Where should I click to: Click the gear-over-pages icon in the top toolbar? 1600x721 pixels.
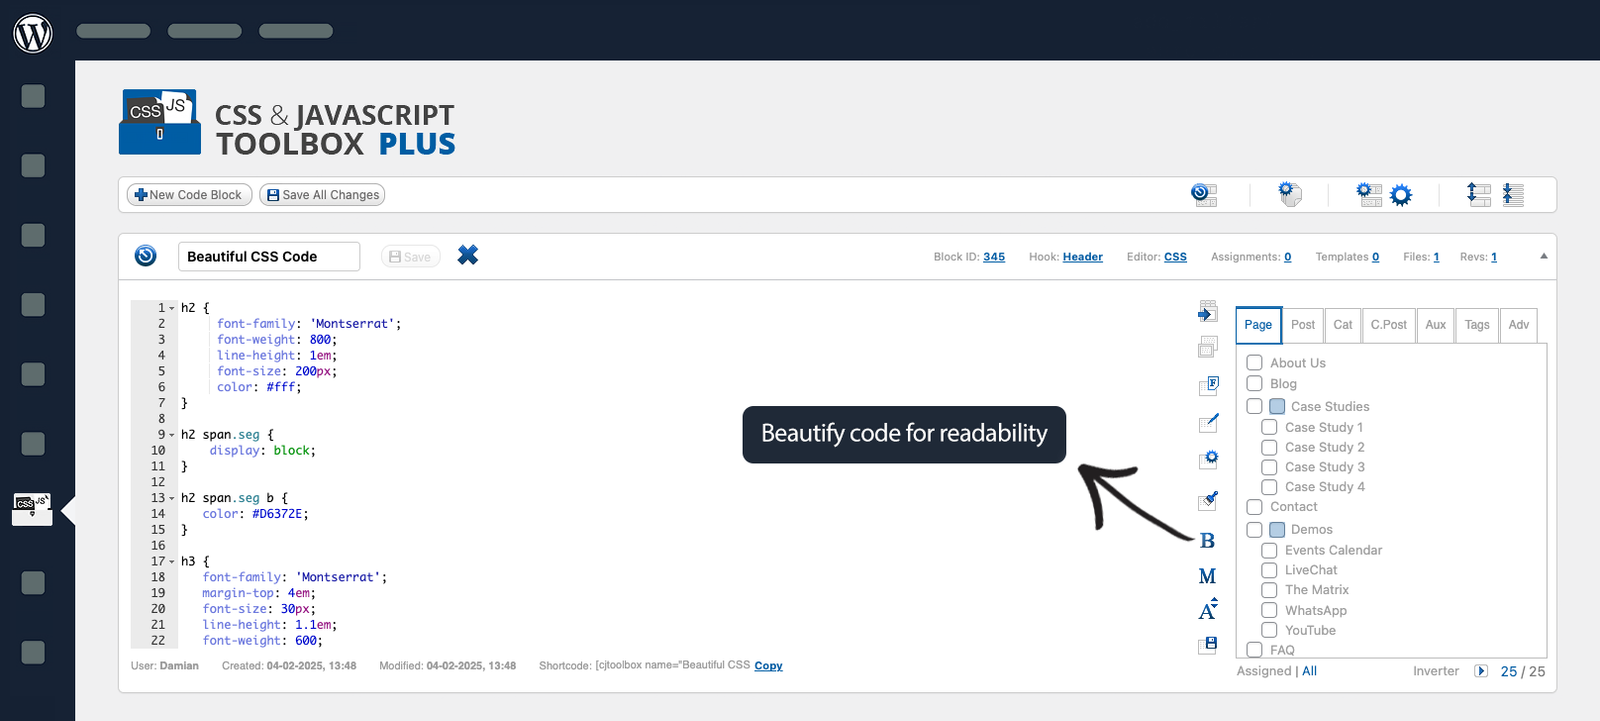click(1290, 194)
